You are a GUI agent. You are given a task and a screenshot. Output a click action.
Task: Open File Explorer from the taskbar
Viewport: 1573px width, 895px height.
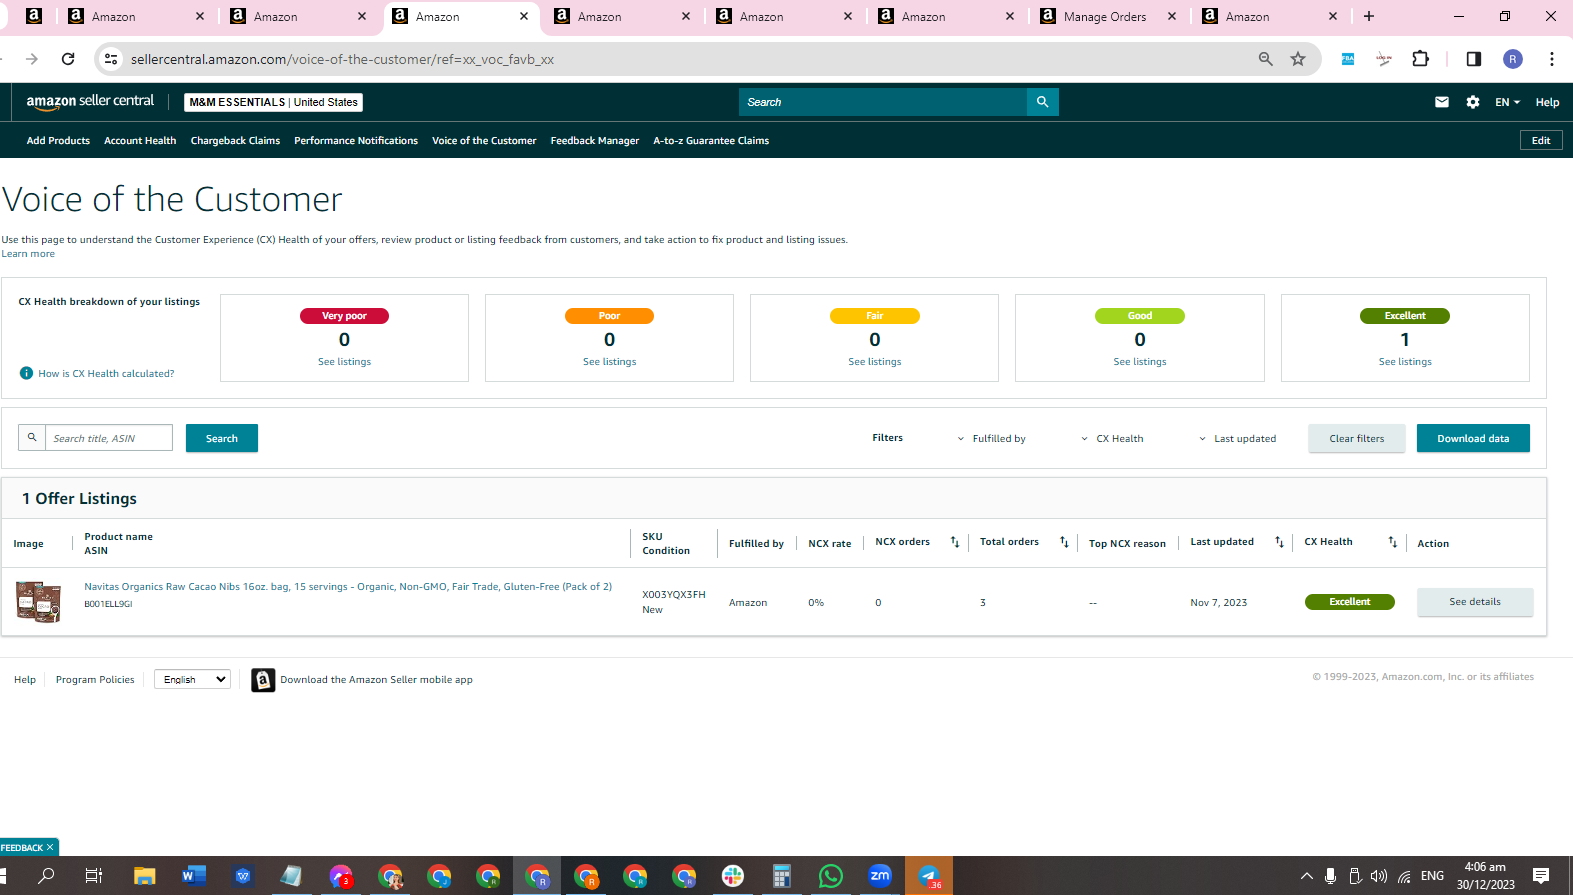145,876
